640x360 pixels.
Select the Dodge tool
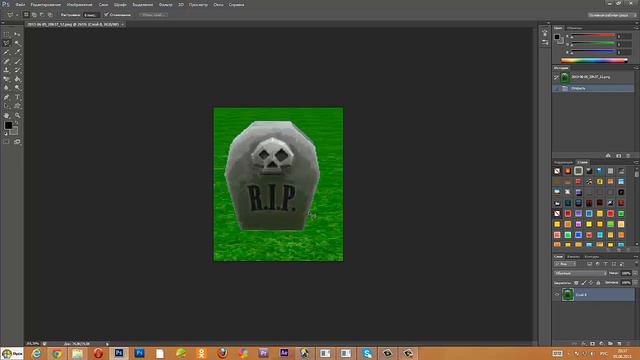tap(17, 88)
